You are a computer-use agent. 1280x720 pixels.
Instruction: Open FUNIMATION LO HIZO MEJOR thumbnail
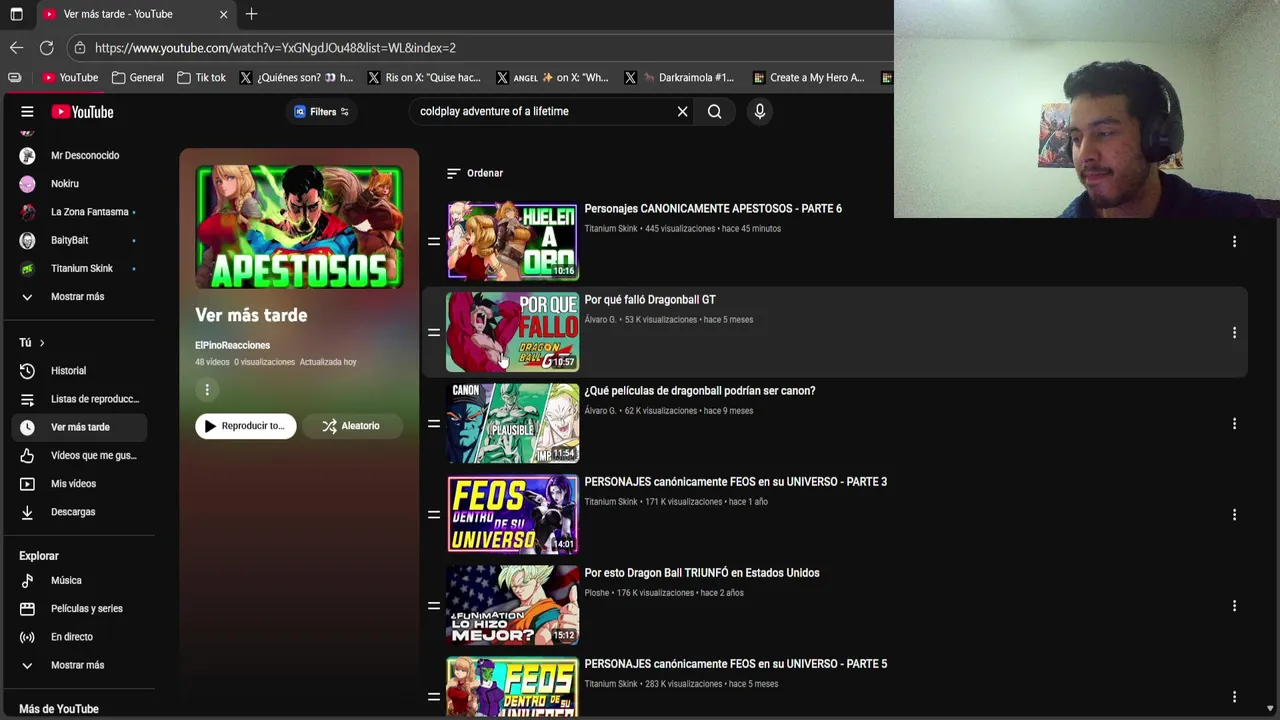[512, 605]
